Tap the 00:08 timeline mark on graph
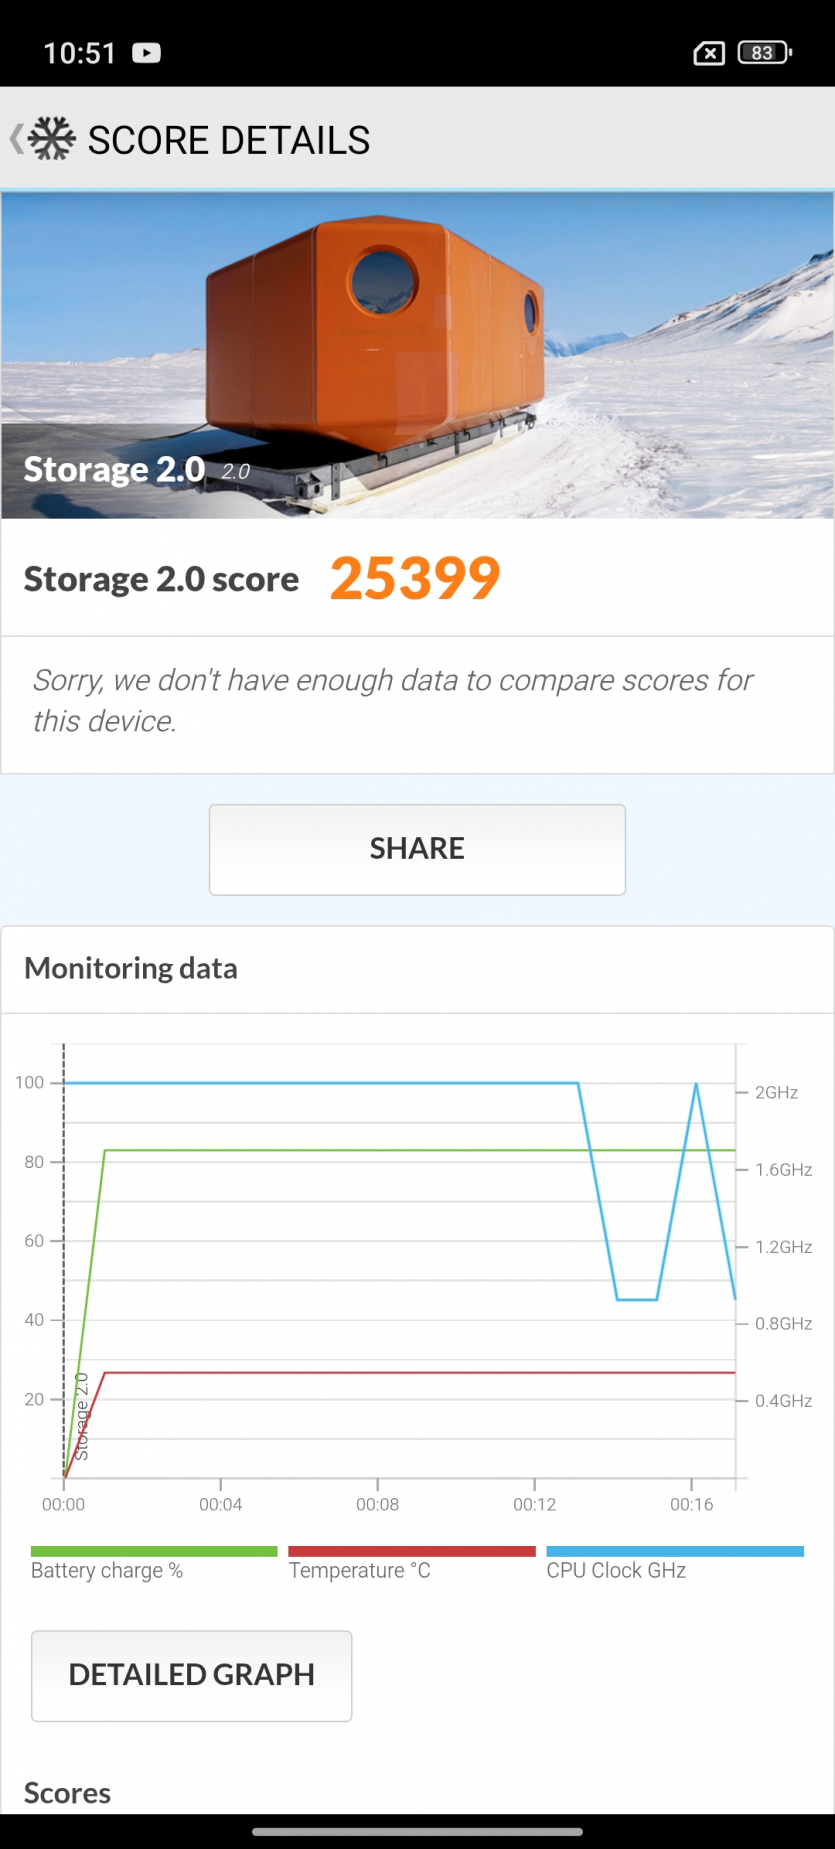 point(377,1504)
